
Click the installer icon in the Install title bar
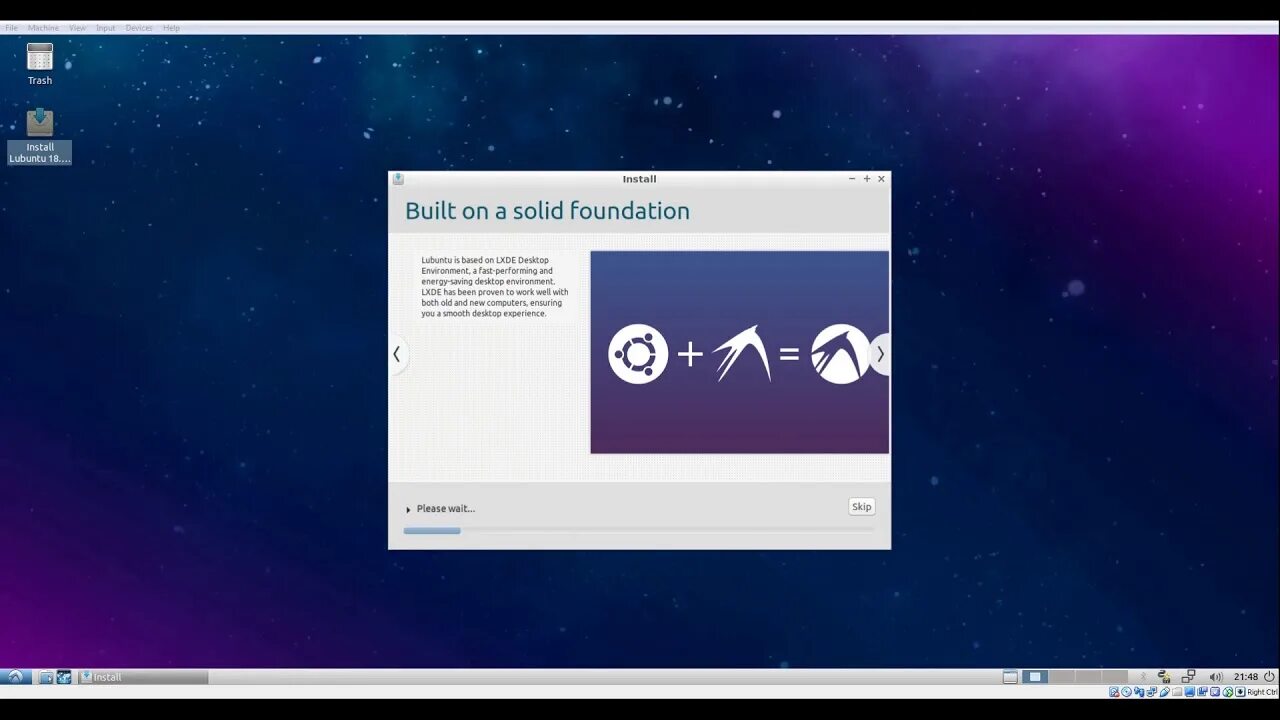pos(398,179)
